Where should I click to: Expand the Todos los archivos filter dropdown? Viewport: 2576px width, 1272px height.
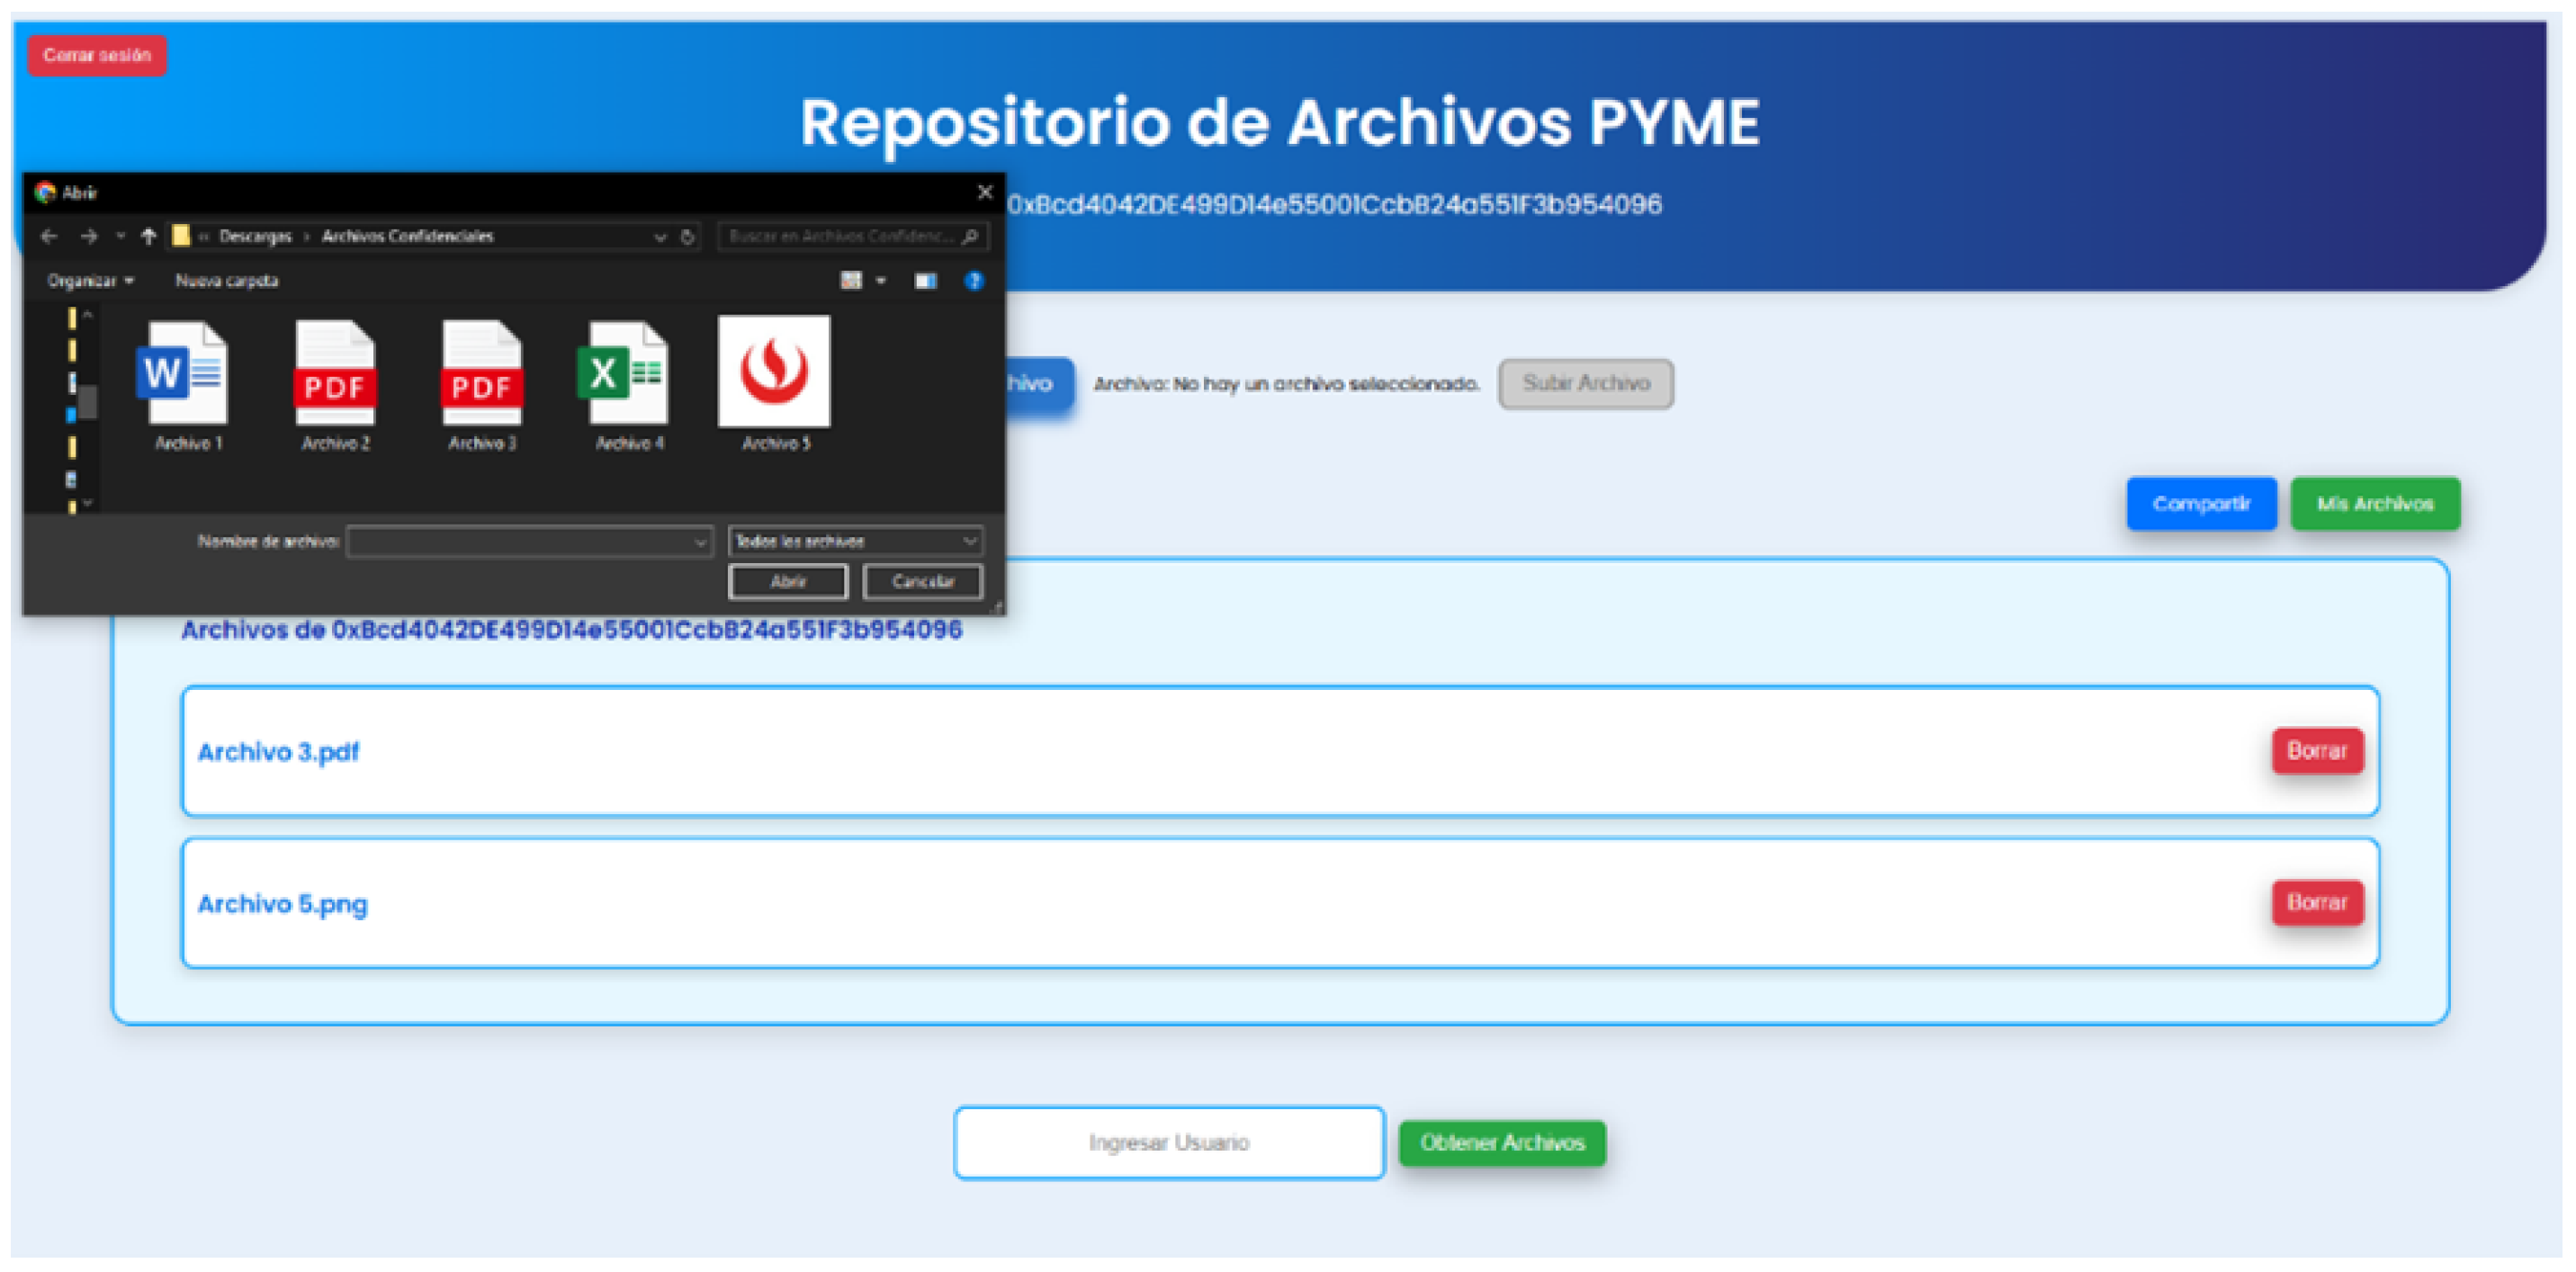[x=856, y=541]
